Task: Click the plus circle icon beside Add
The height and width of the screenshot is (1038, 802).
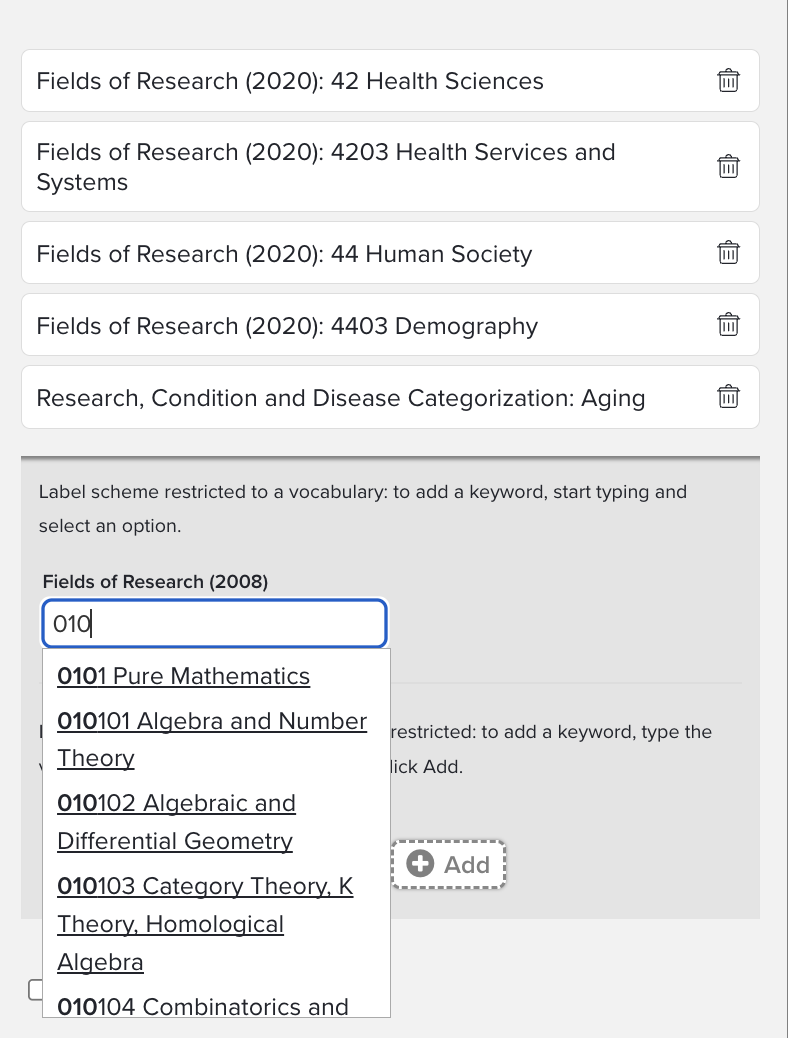Action: coord(421,864)
